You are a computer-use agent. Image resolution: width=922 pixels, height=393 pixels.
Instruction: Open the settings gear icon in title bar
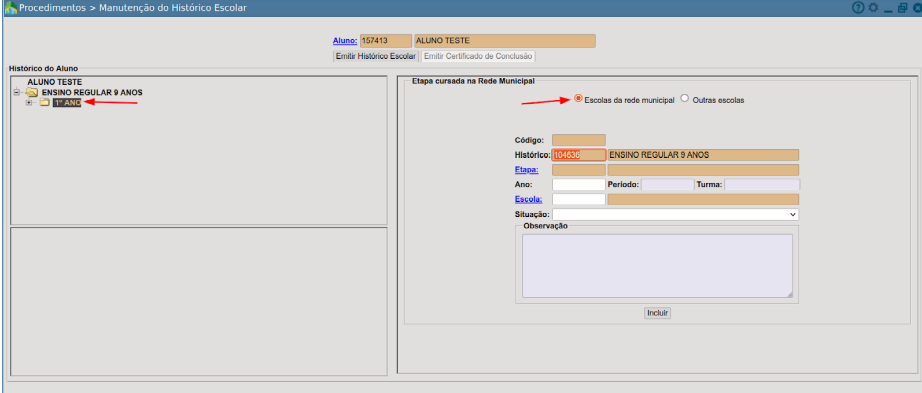873,8
